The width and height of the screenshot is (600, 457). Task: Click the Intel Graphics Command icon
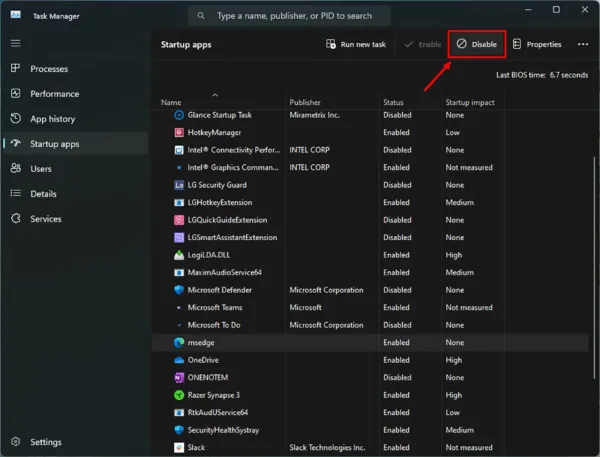pos(179,167)
